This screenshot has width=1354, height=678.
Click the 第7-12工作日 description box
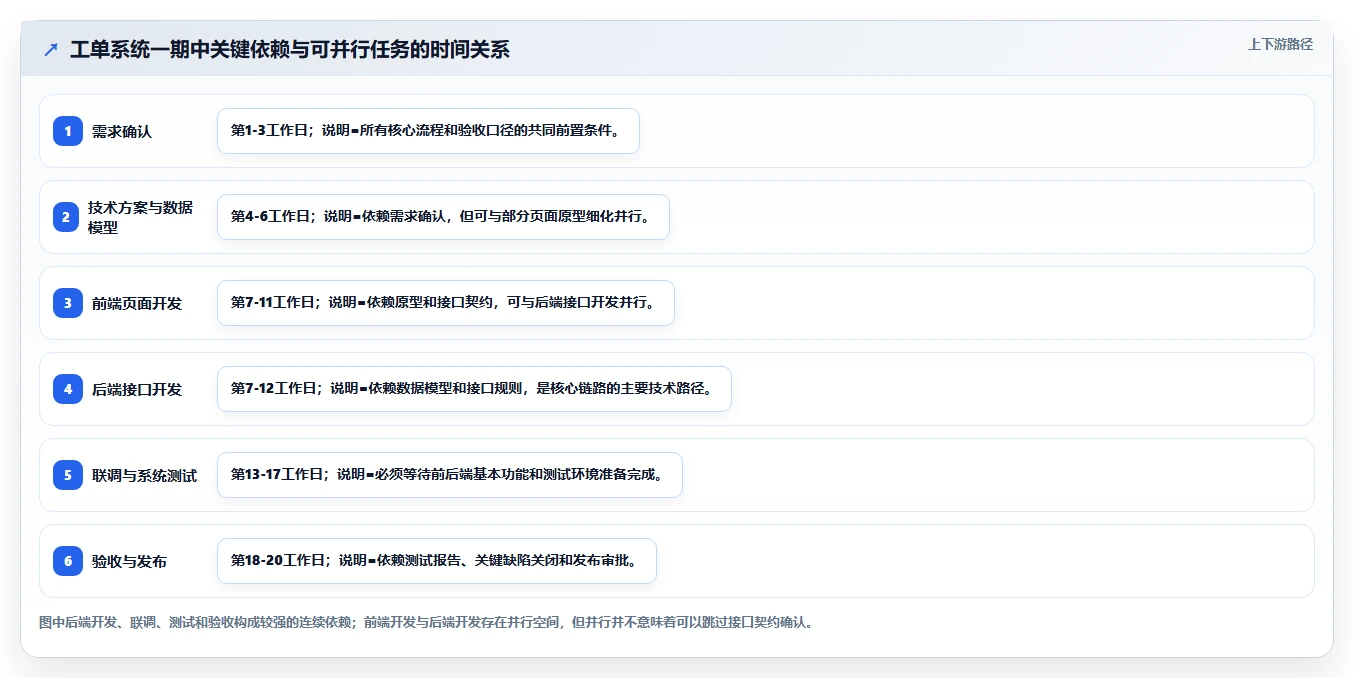[474, 389]
